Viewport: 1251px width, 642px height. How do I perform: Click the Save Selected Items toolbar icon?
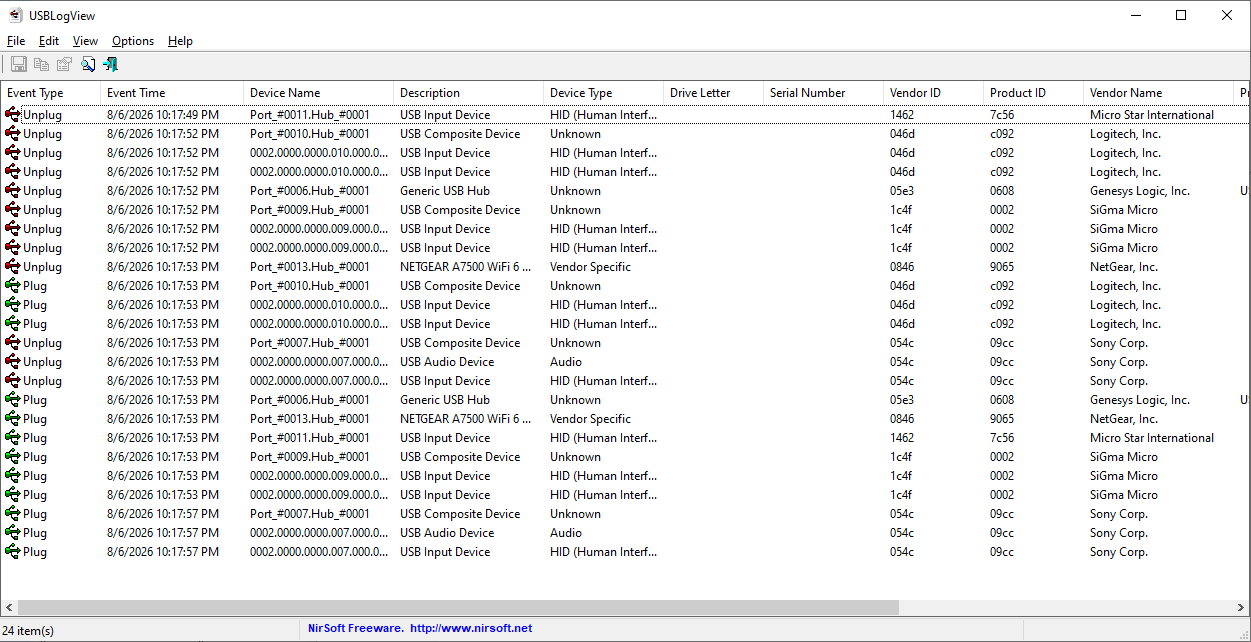coord(19,65)
